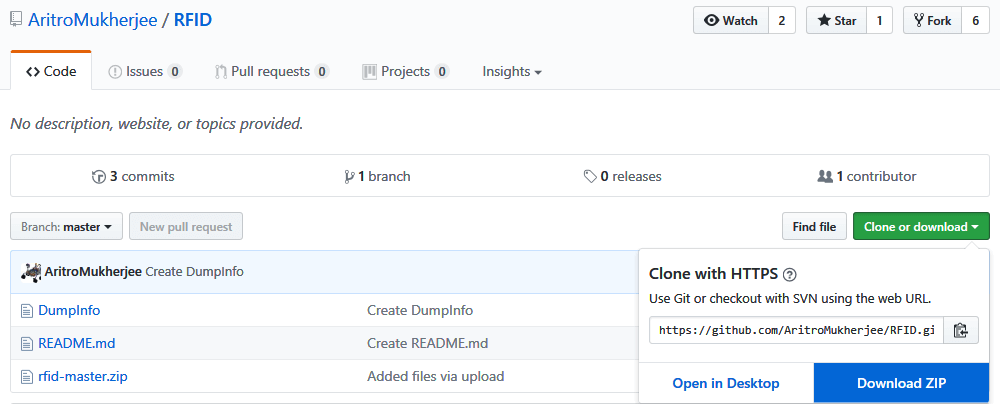Click AritroMukherjee's avatar in the commit bar
Image resolution: width=1000 pixels, height=404 pixels.
tap(31, 272)
